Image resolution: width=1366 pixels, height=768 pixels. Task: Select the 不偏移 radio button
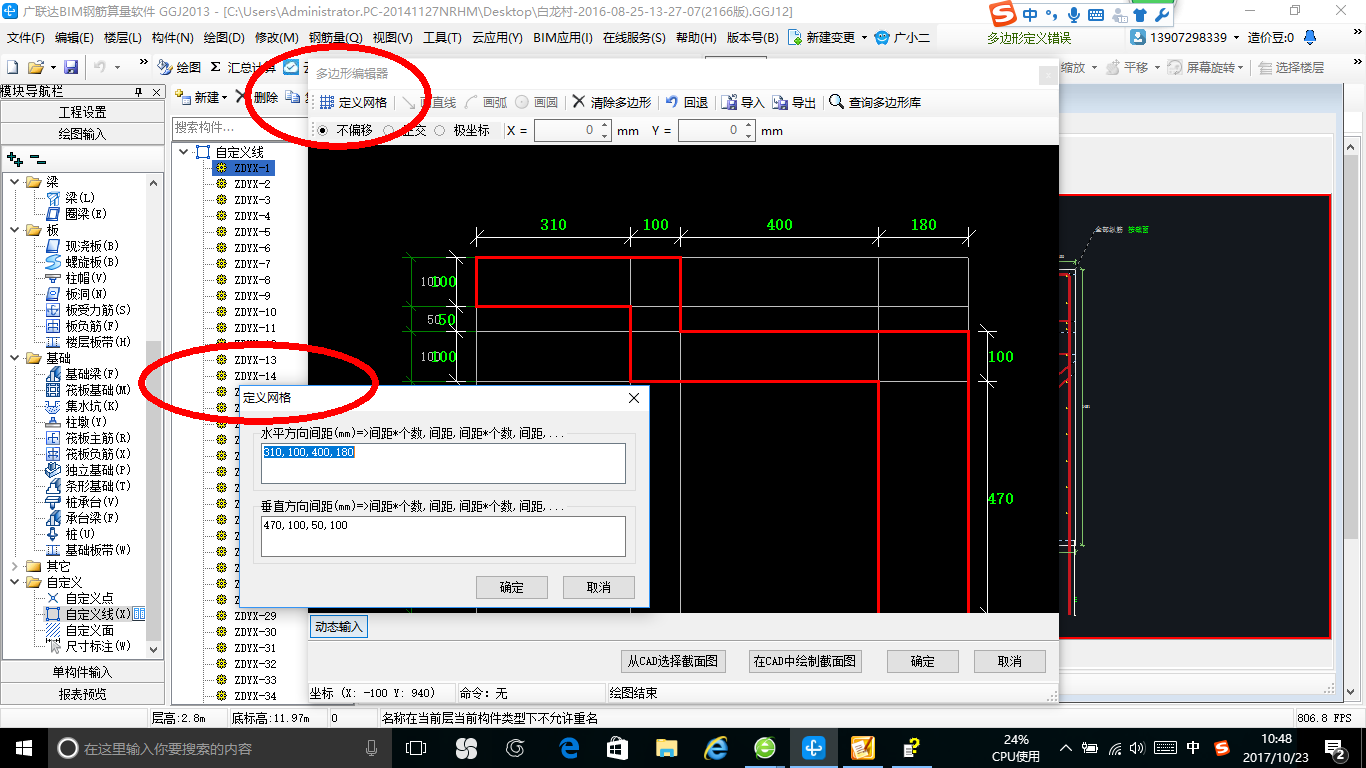click(322, 130)
